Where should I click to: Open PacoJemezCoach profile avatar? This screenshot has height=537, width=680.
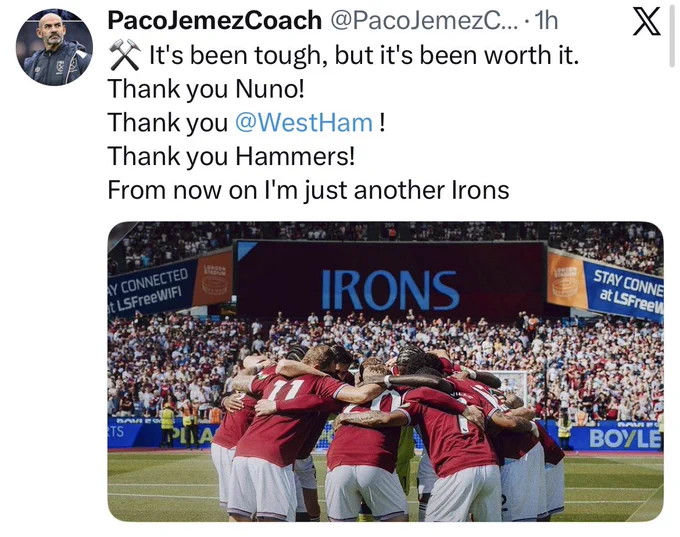point(54,47)
